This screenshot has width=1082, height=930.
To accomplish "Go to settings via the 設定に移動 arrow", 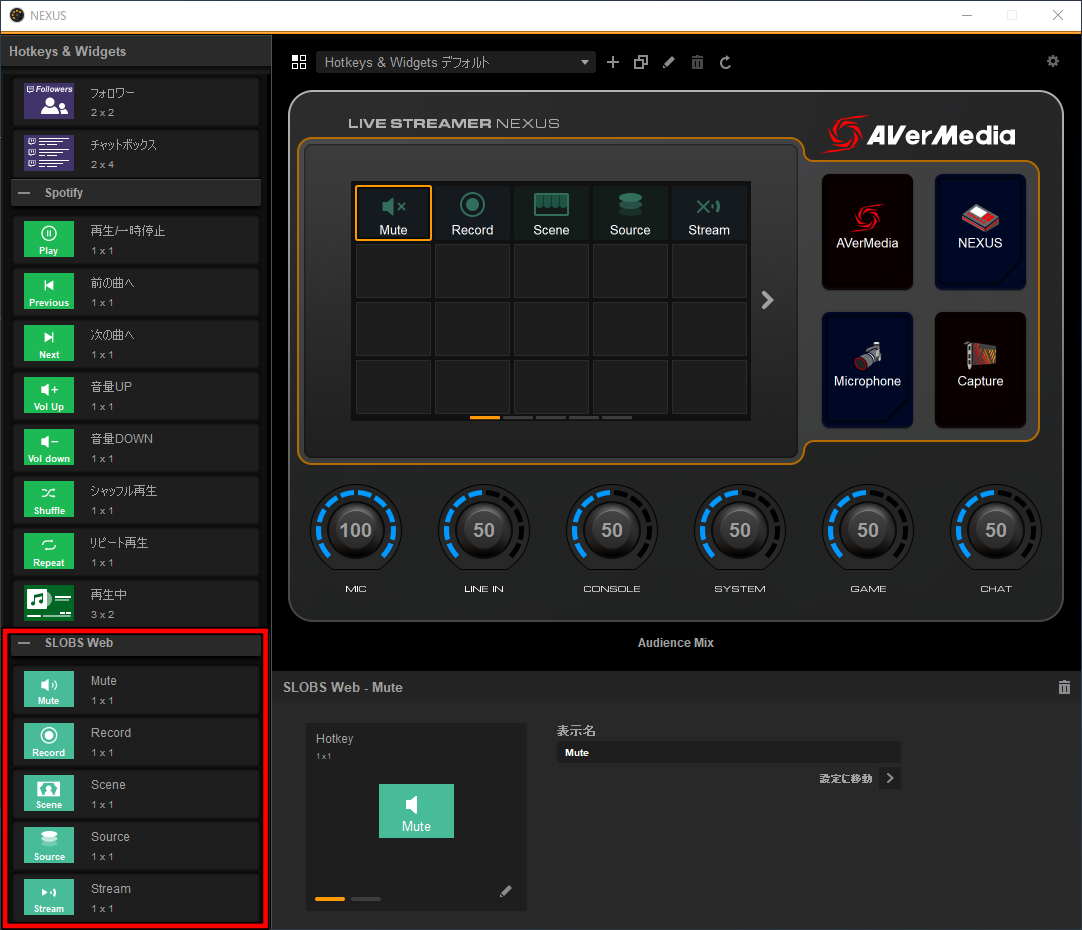I will point(890,778).
